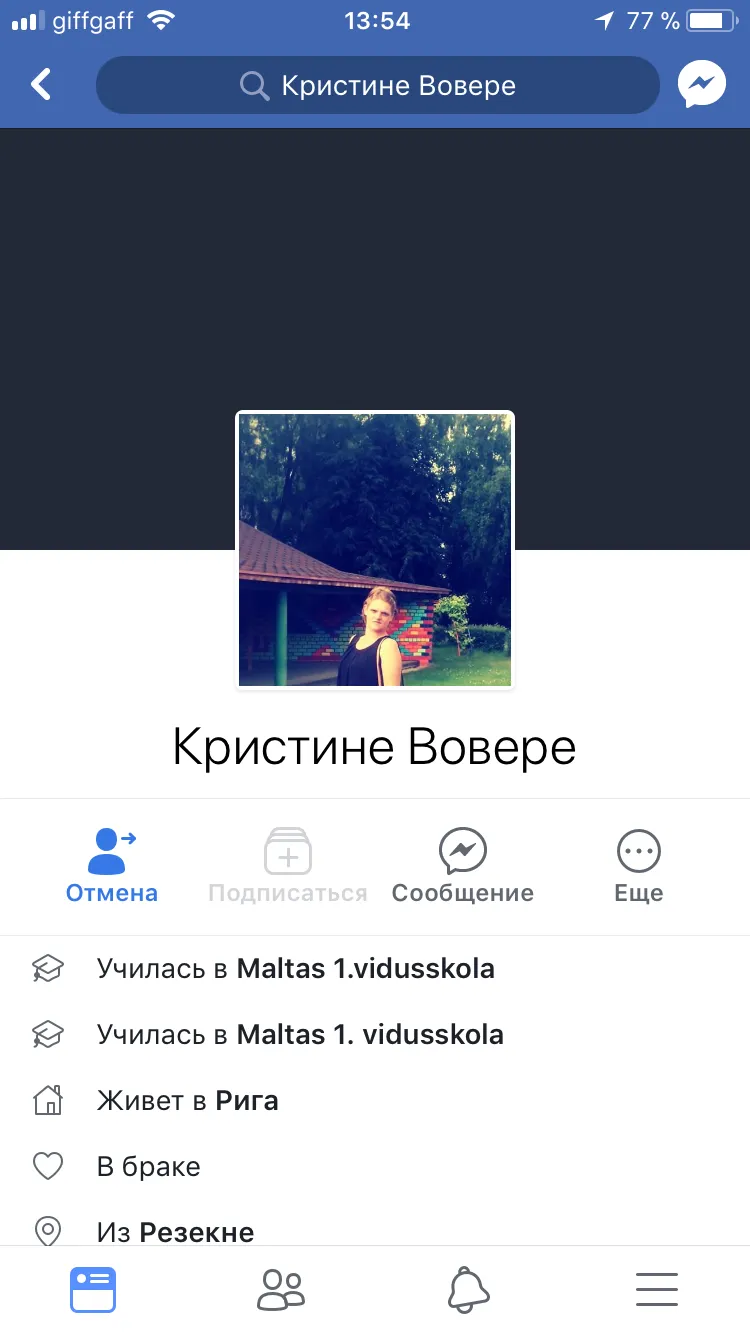
Task: Open Maltas 1.vidusskola school link
Action: [366, 968]
